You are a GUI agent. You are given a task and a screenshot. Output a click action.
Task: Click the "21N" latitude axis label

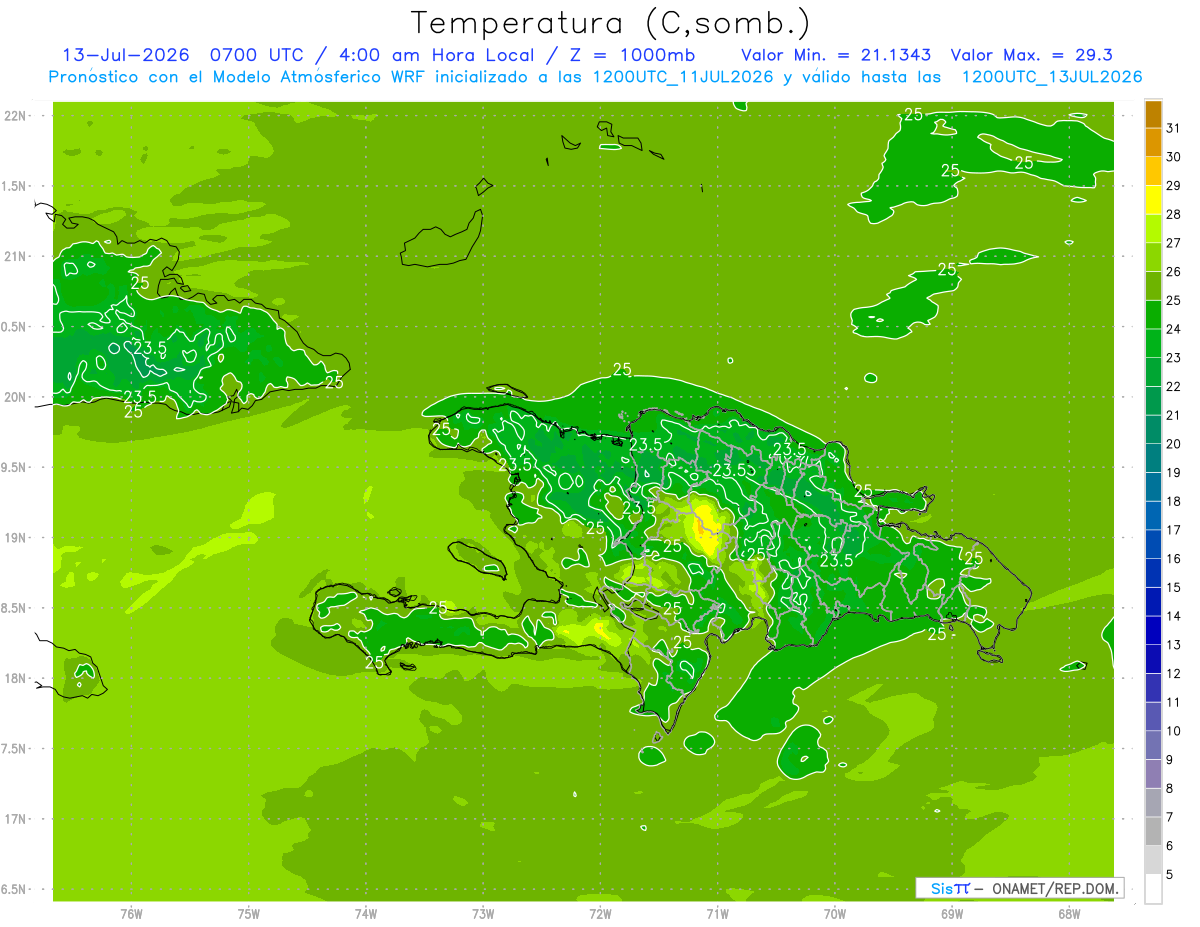click(14, 257)
